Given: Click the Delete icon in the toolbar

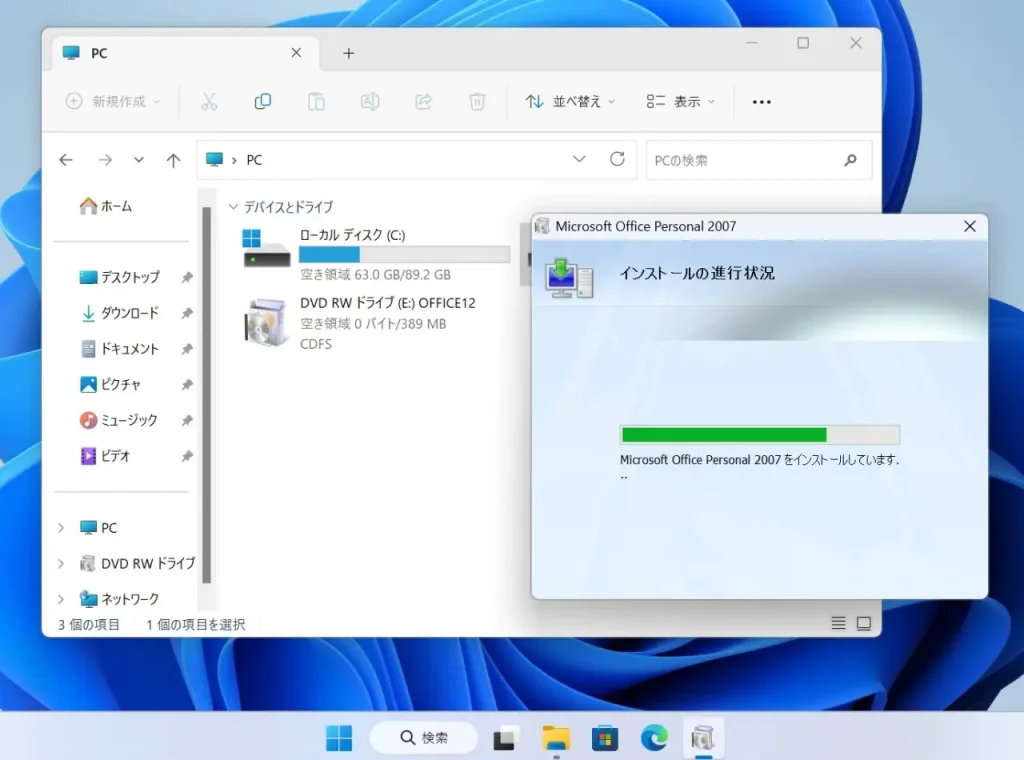Looking at the screenshot, I should coord(477,101).
